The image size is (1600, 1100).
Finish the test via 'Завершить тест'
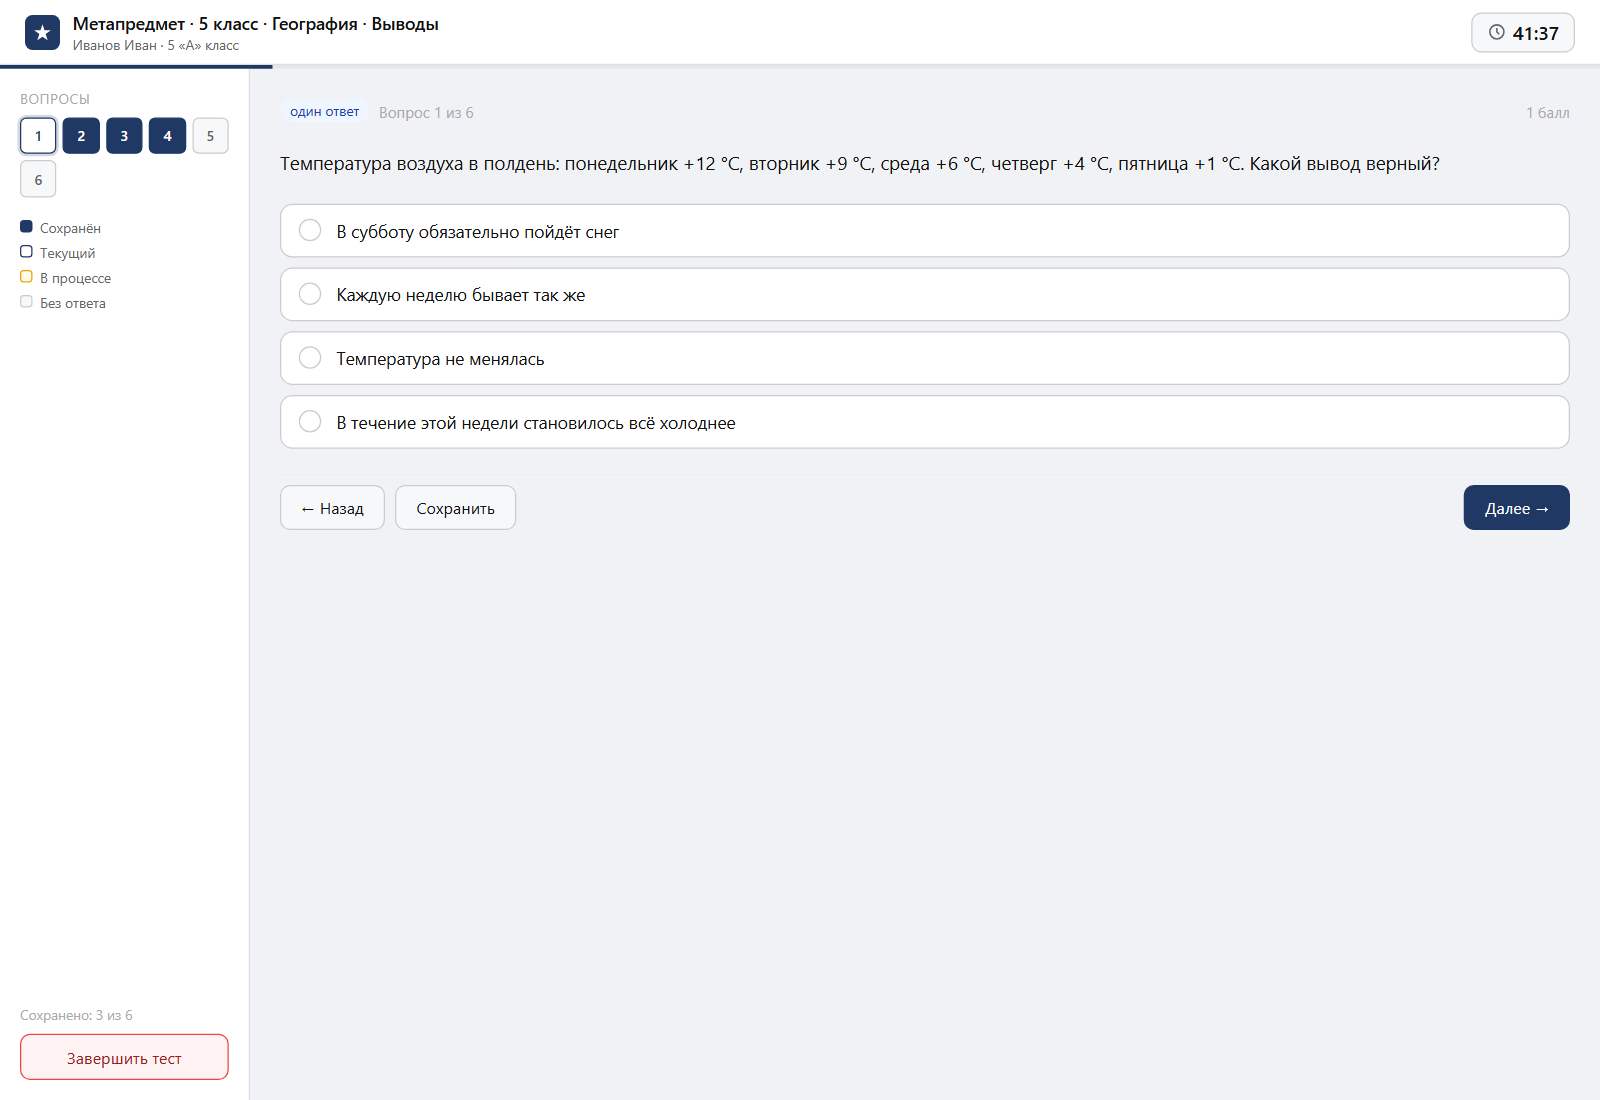(124, 1058)
